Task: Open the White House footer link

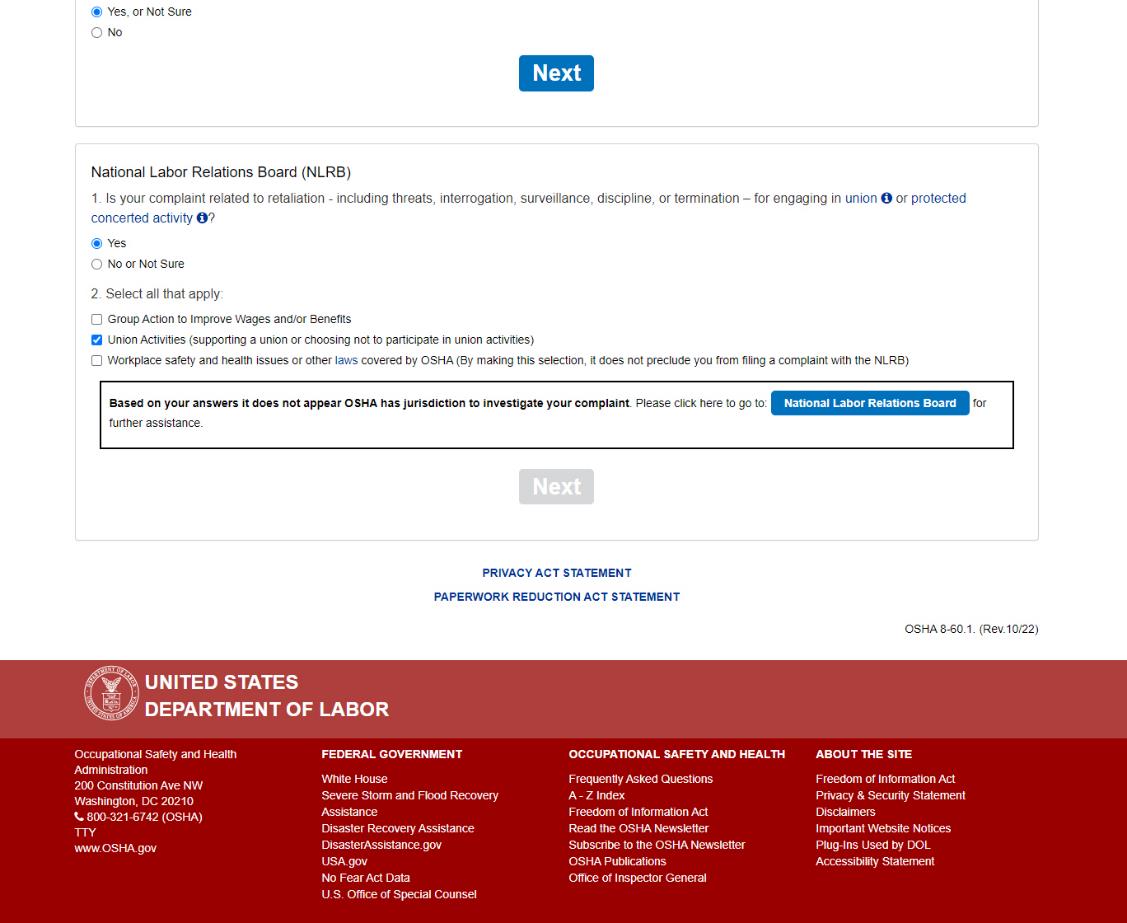Action: (x=354, y=779)
